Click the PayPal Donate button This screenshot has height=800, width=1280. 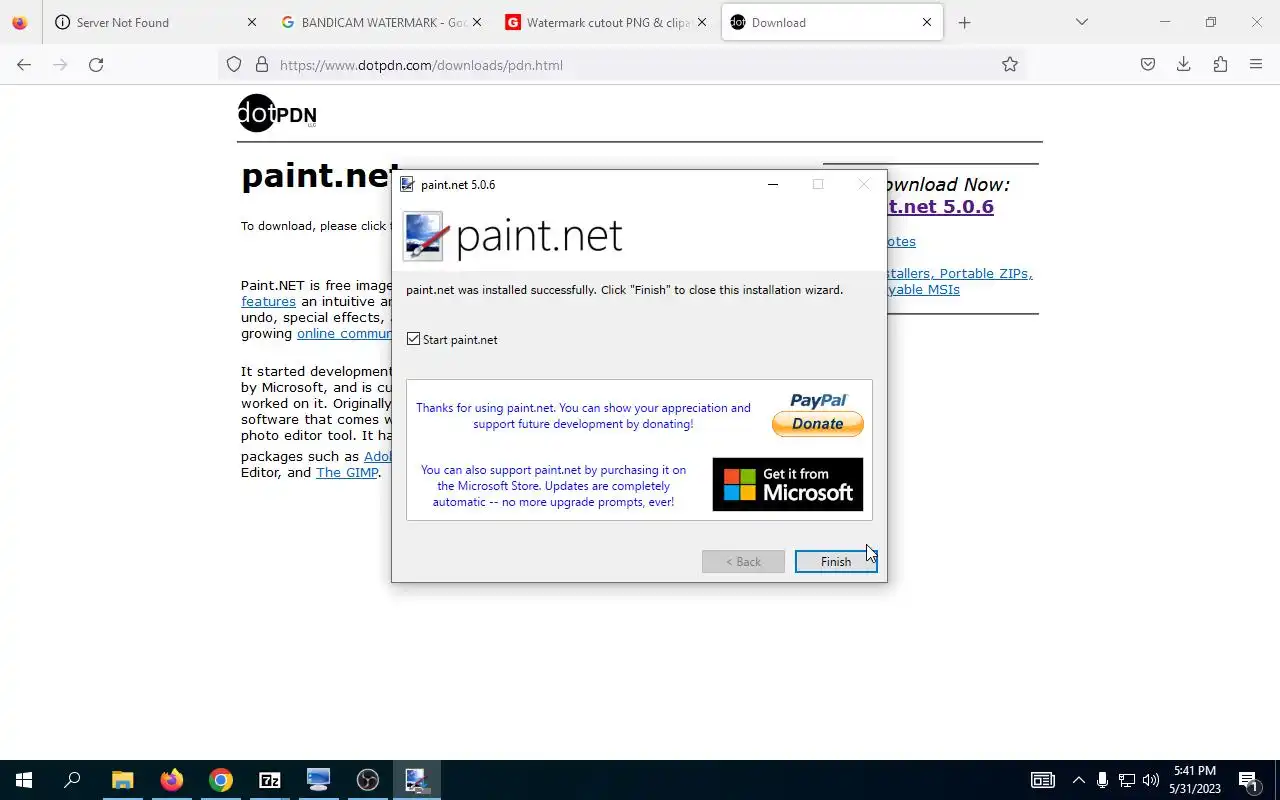click(x=817, y=424)
